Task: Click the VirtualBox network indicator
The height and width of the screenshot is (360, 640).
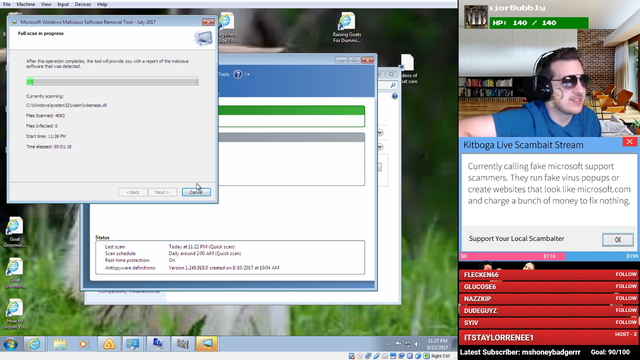Action: coord(368,356)
